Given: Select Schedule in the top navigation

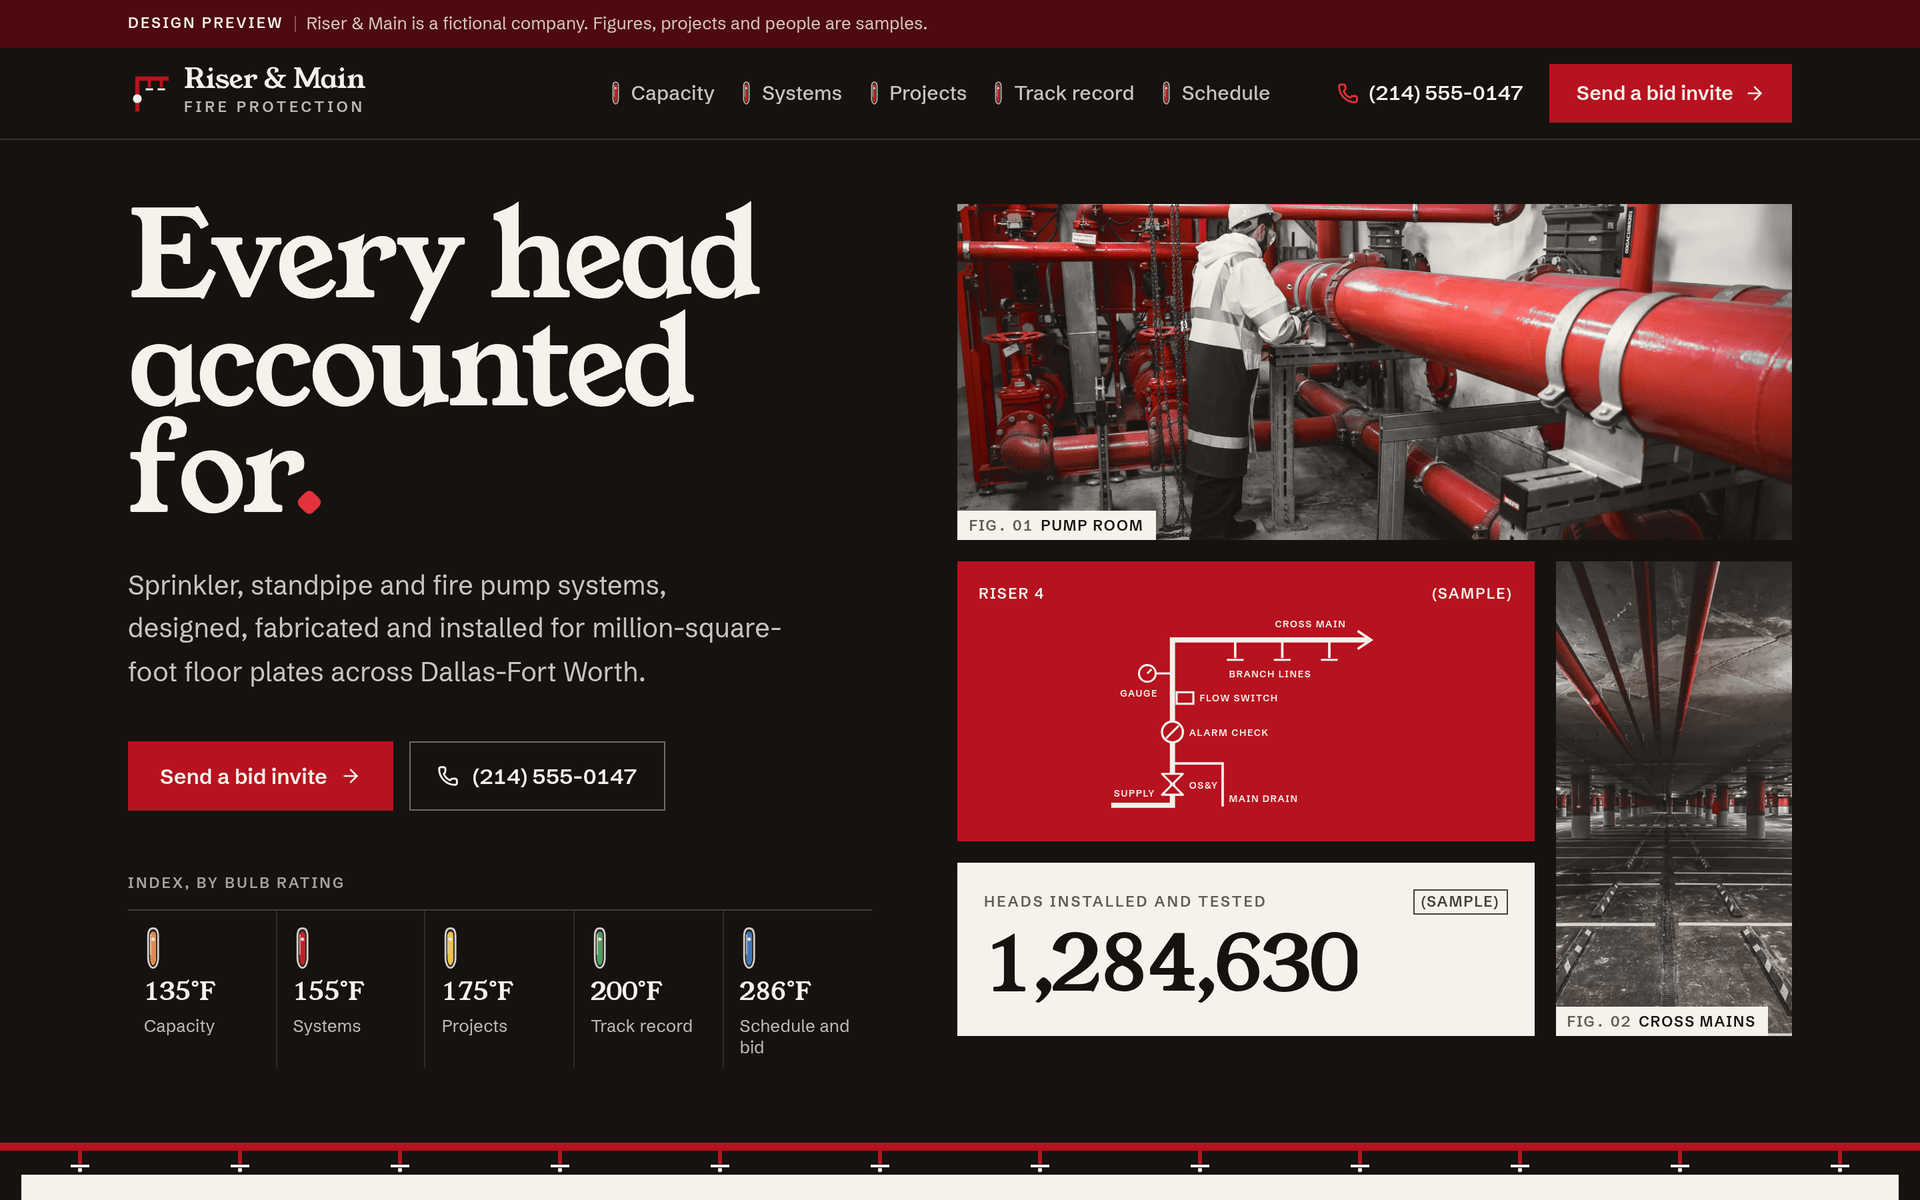Looking at the screenshot, I should tap(1215, 93).
